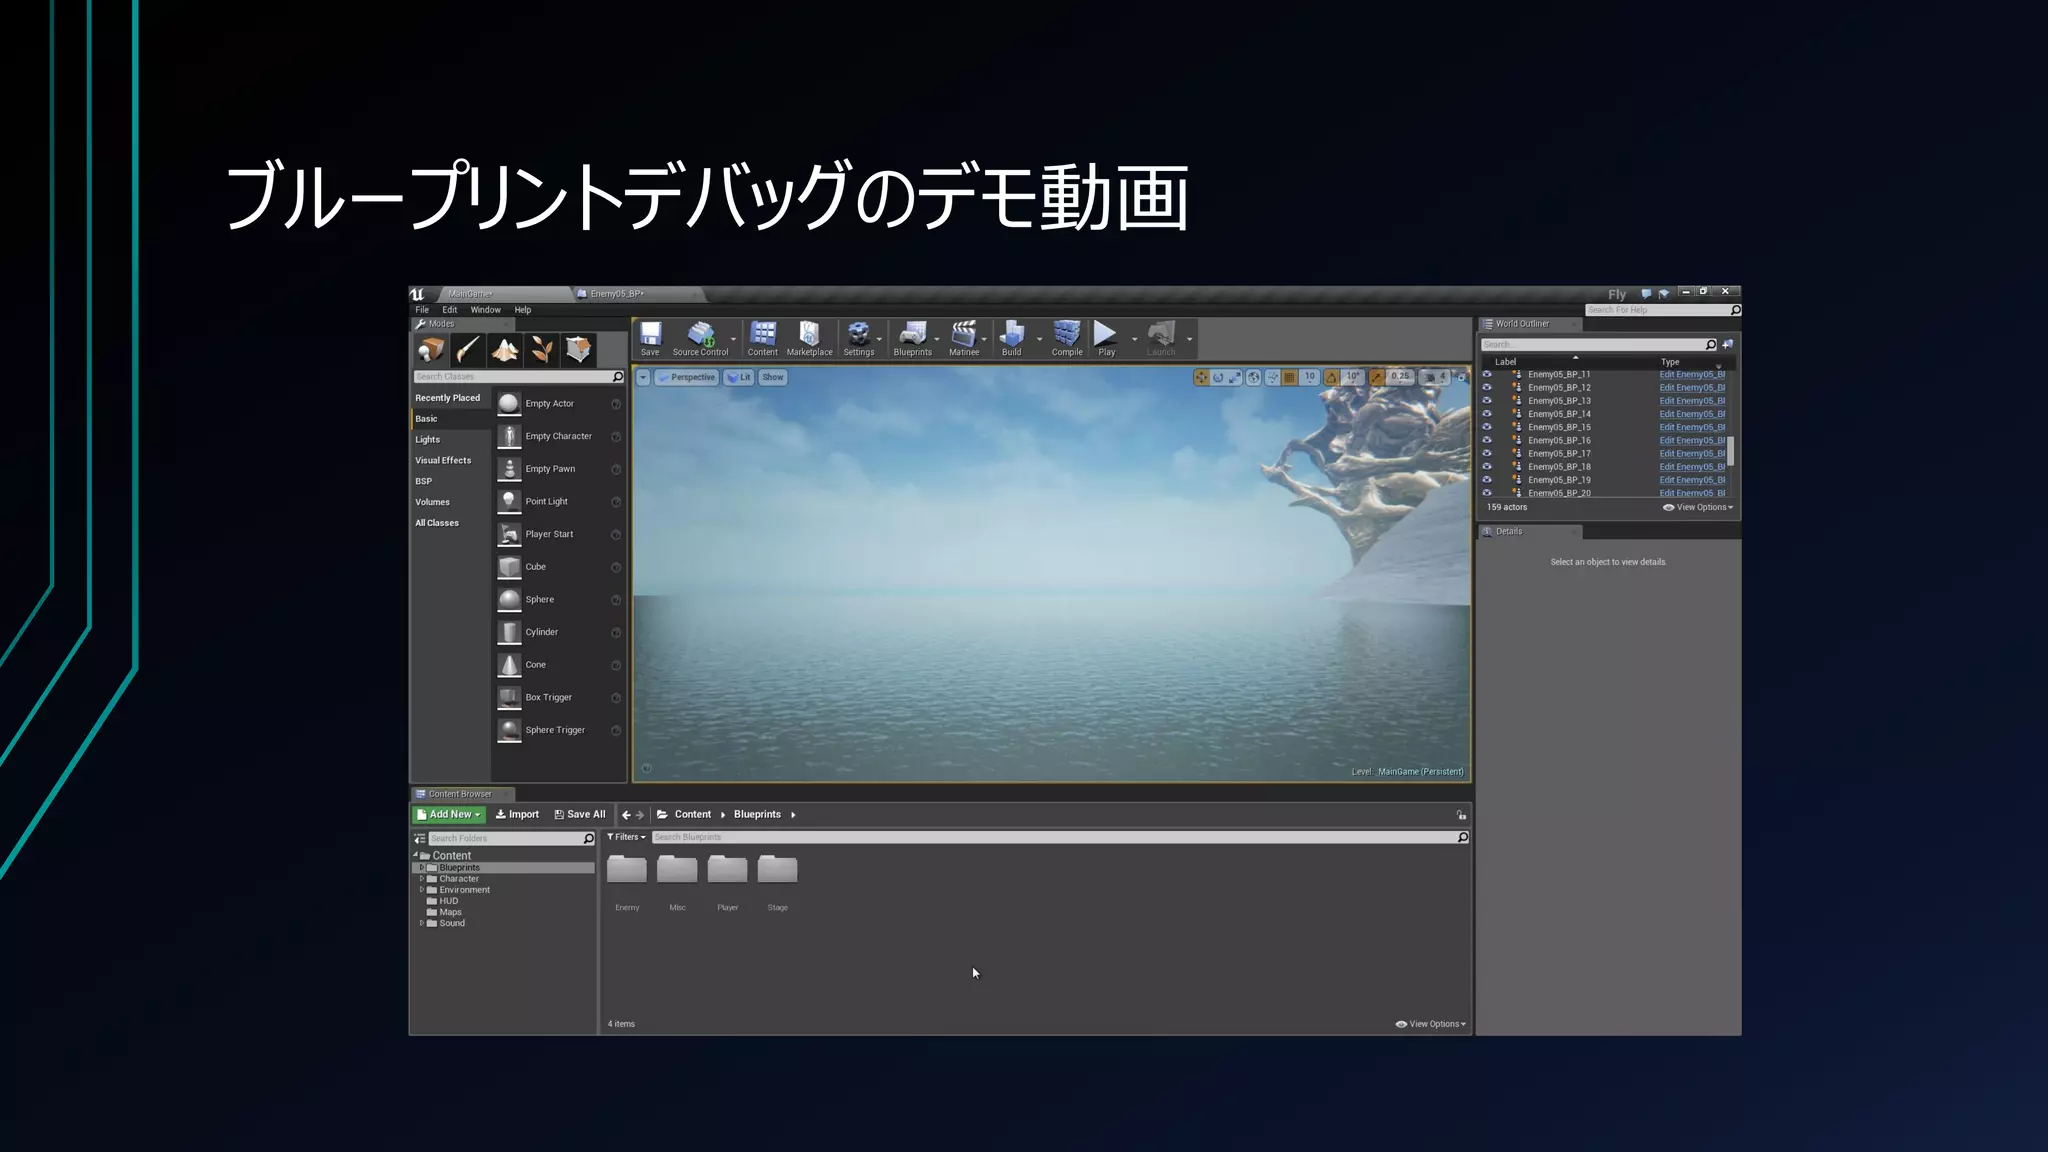Click the feedback chat bubble icon
2048x1152 pixels.
pyautogui.click(x=1646, y=294)
